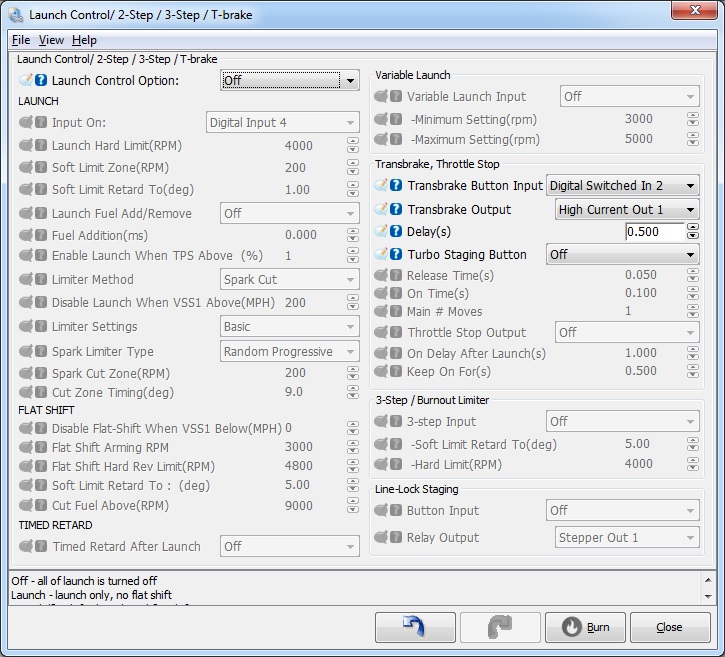Click the help icon for Turbo Staging Button
The width and height of the screenshot is (725, 657).
point(396,255)
